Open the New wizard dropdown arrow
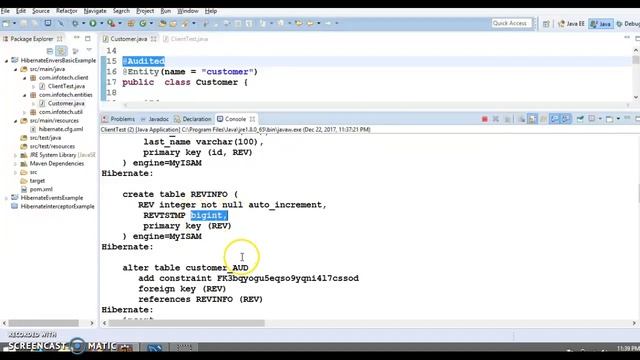Viewport: 640px width, 360px height. [14, 23]
